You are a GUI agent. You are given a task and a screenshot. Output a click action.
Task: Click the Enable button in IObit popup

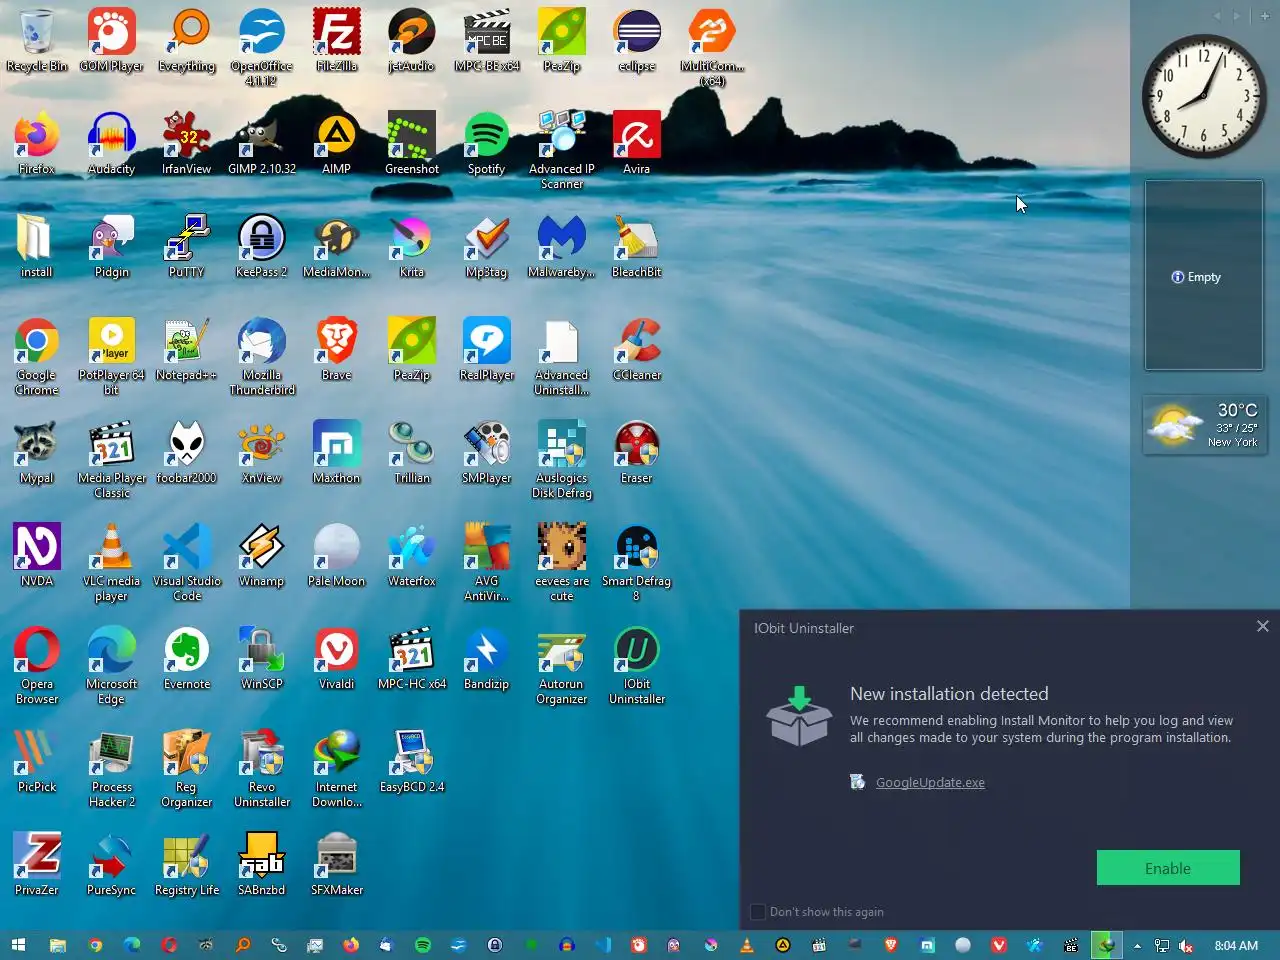coord(1168,868)
